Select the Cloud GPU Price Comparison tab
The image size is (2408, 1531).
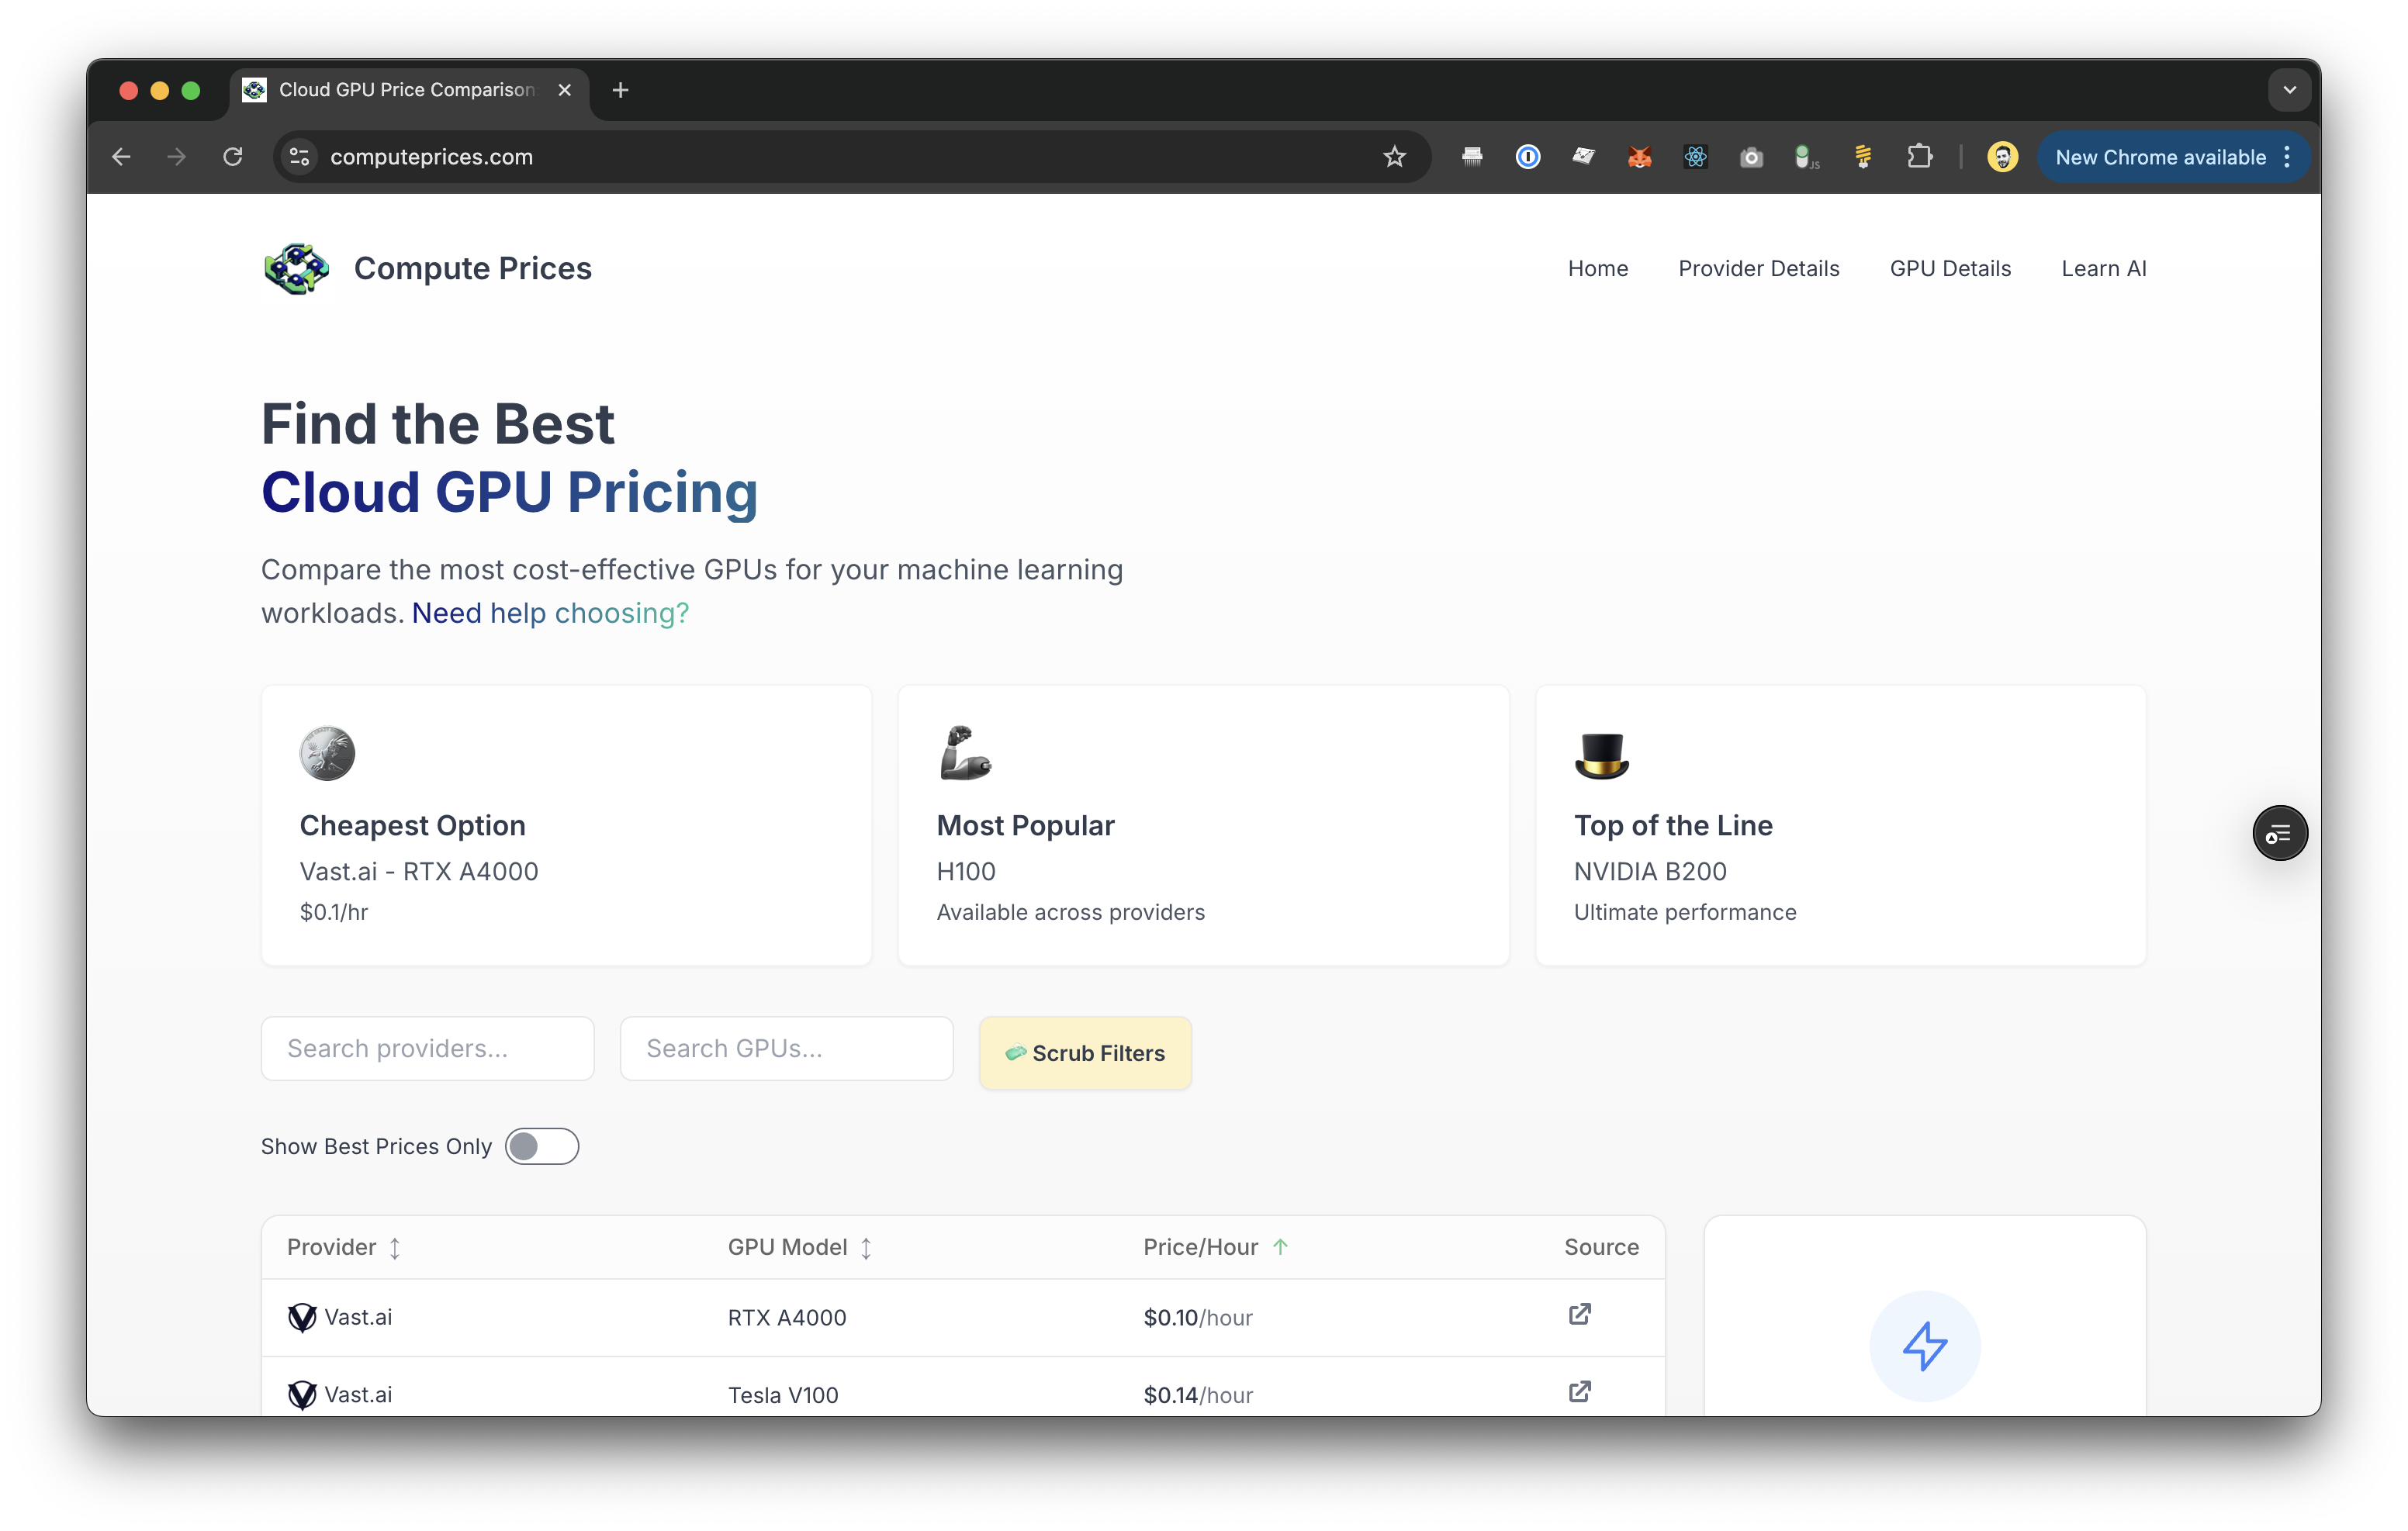(x=408, y=90)
